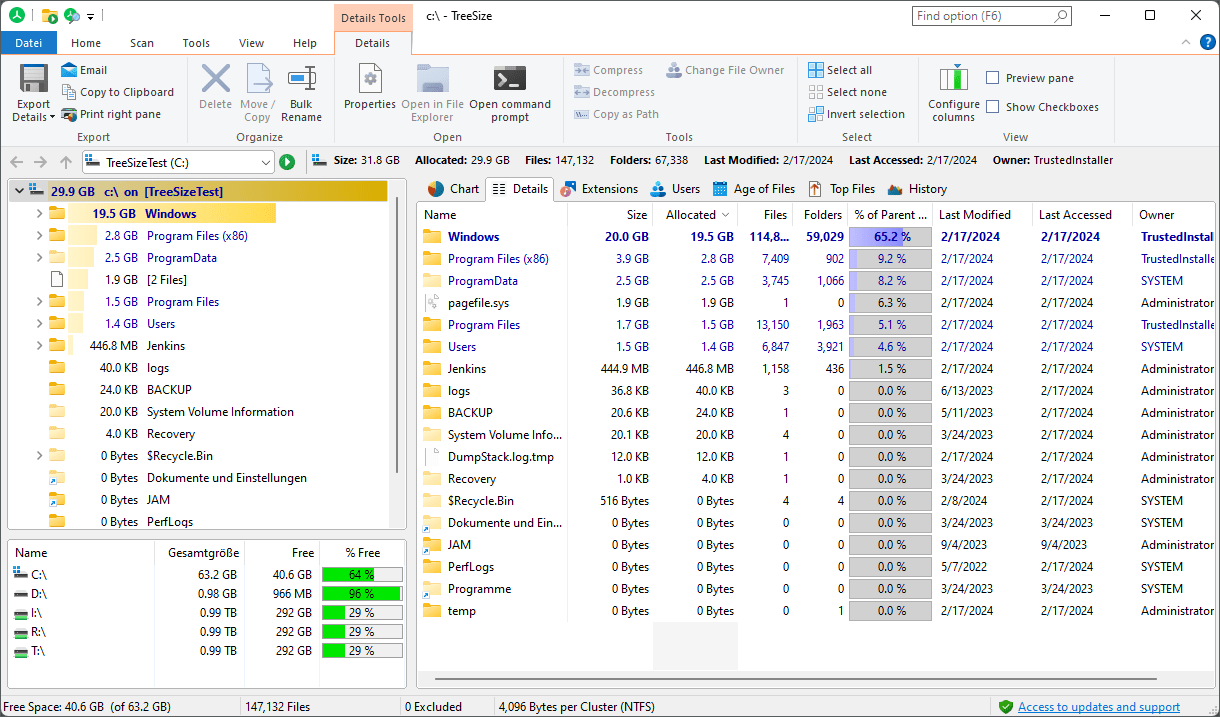
Task: Sort by the Owner column header
Action: pos(1172,215)
